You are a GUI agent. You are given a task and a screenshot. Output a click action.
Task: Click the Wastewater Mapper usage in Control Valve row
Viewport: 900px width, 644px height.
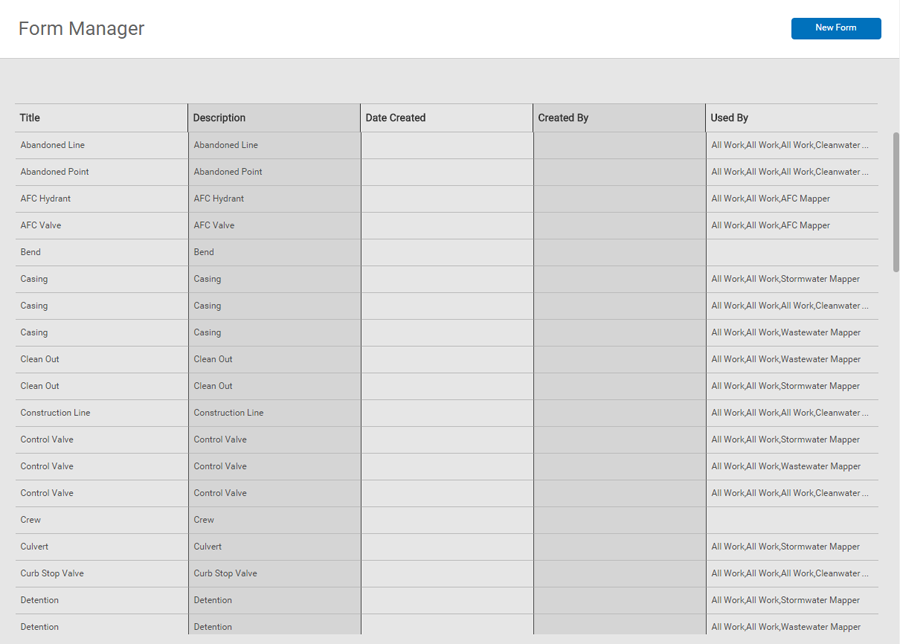pyautogui.click(x=786, y=466)
